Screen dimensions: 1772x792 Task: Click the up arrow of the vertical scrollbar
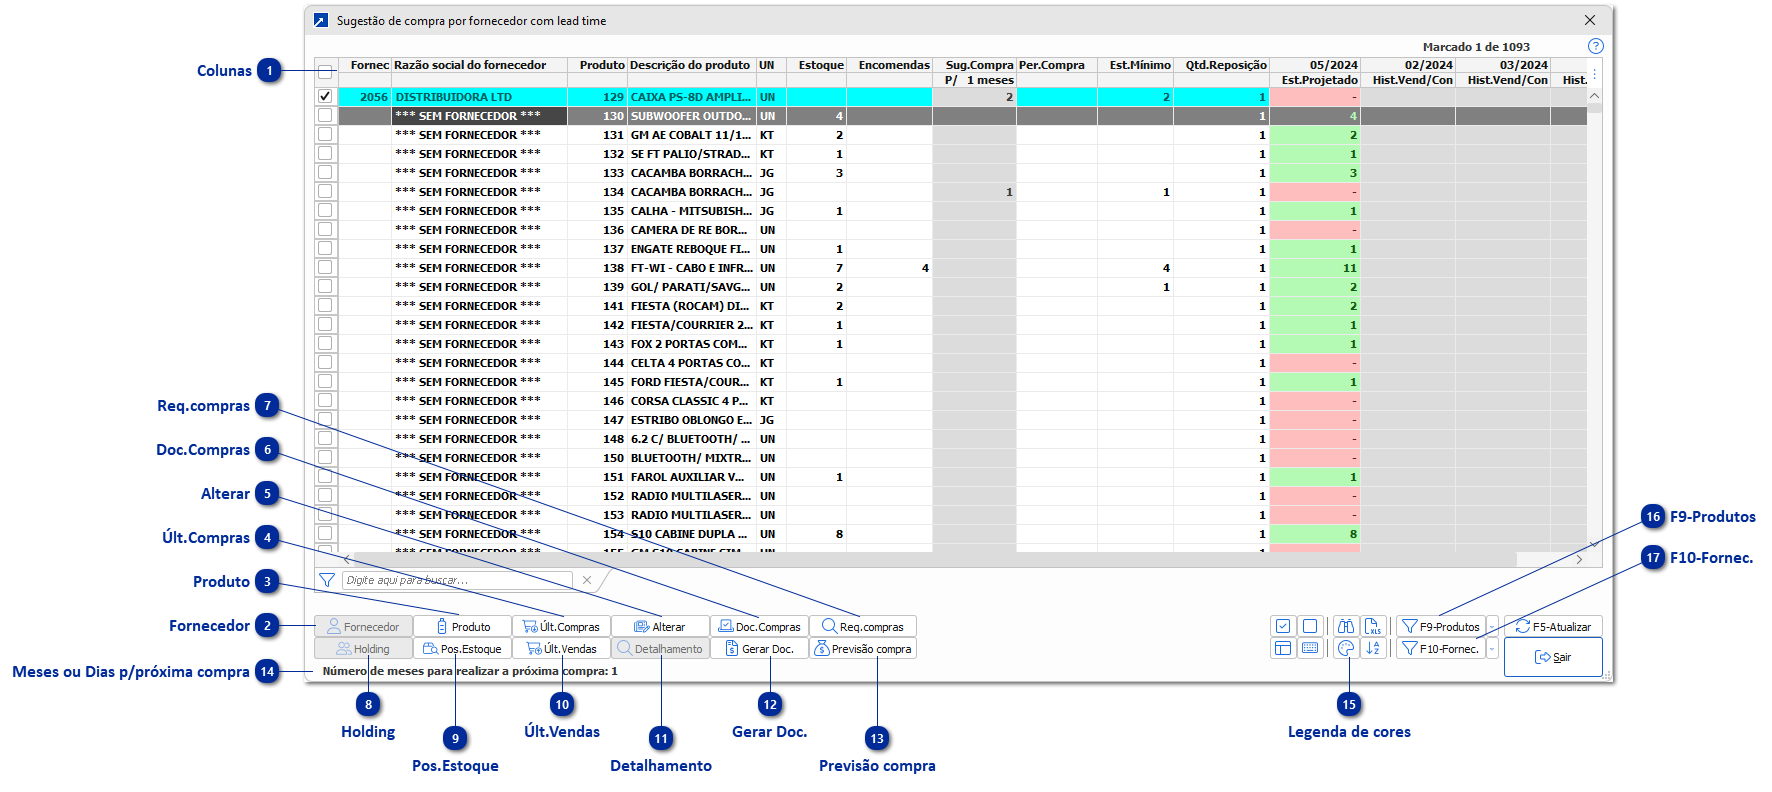pyautogui.click(x=1594, y=96)
